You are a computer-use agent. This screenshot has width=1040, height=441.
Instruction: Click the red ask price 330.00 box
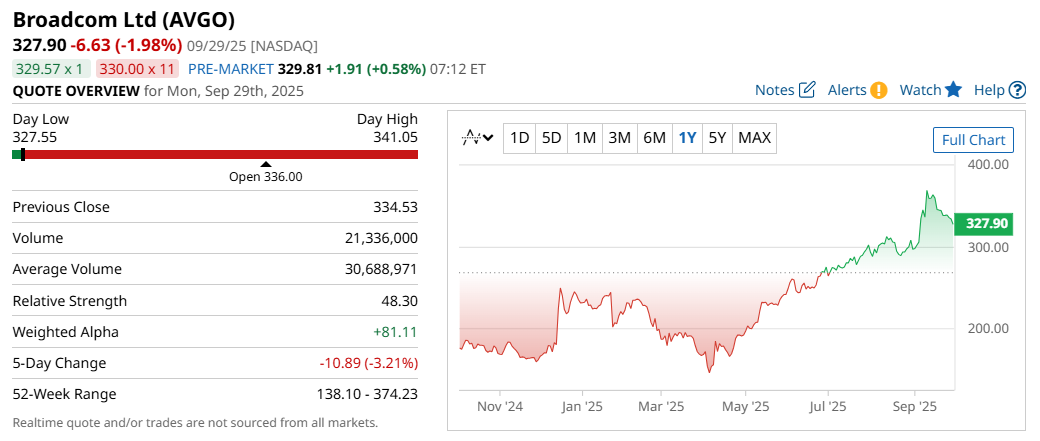pyautogui.click(x=138, y=69)
